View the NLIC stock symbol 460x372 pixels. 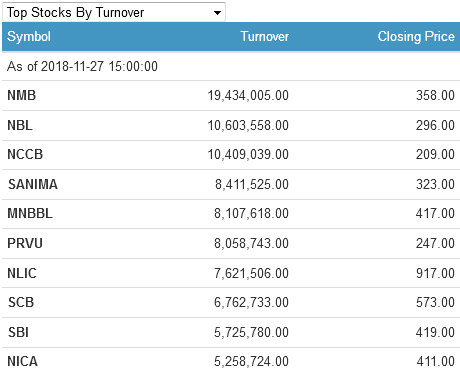pyautogui.click(x=22, y=273)
